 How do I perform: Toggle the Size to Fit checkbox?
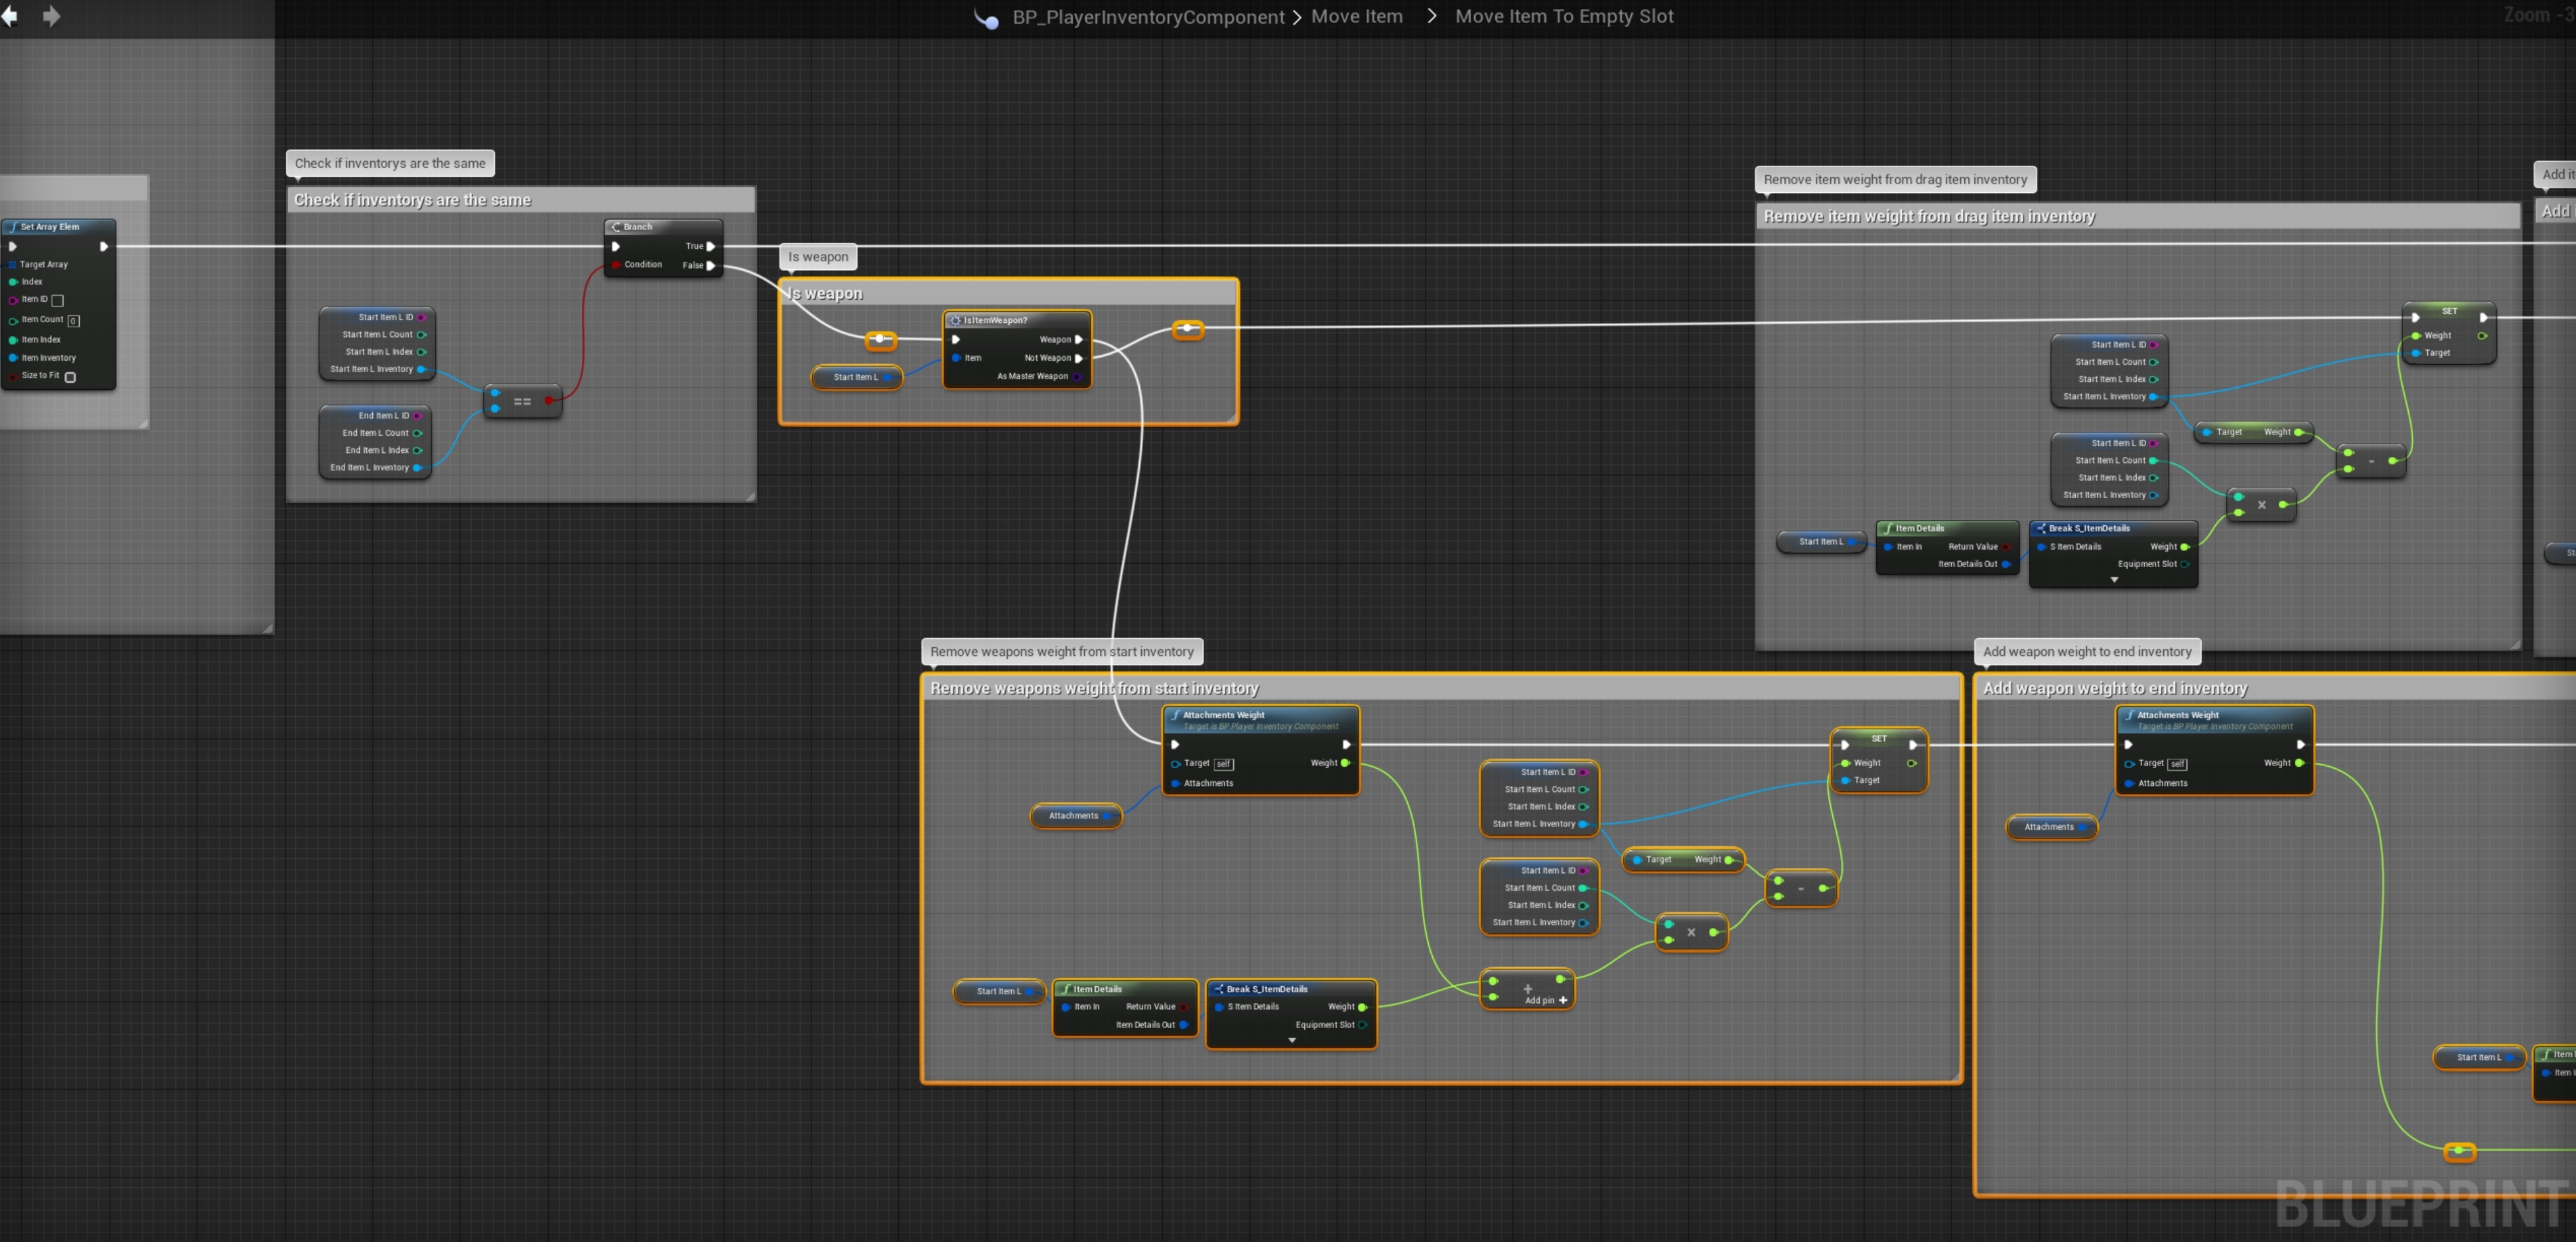[70, 377]
